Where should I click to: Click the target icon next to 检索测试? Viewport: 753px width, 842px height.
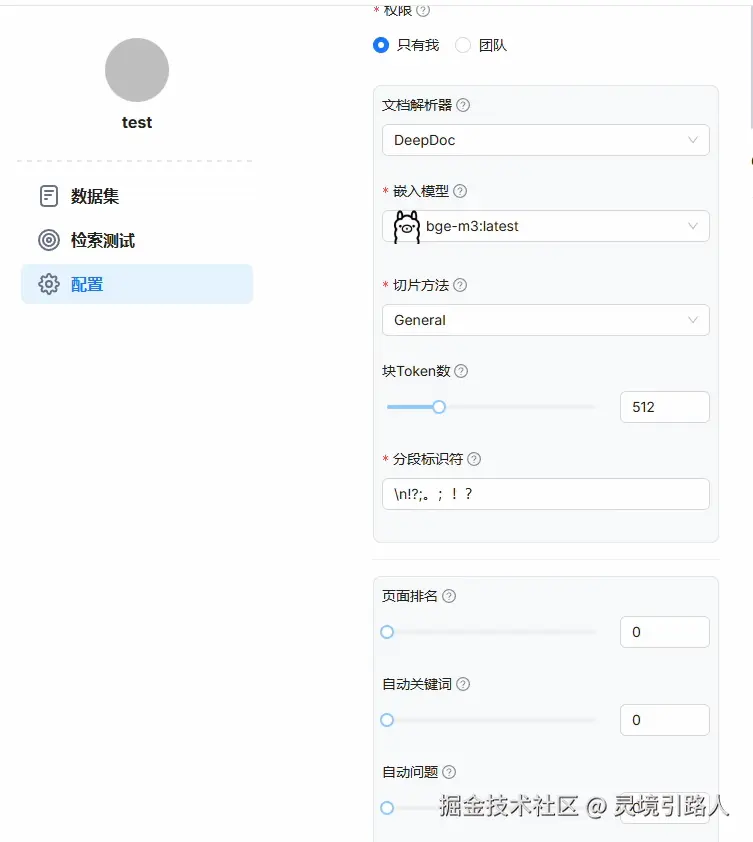pos(48,240)
